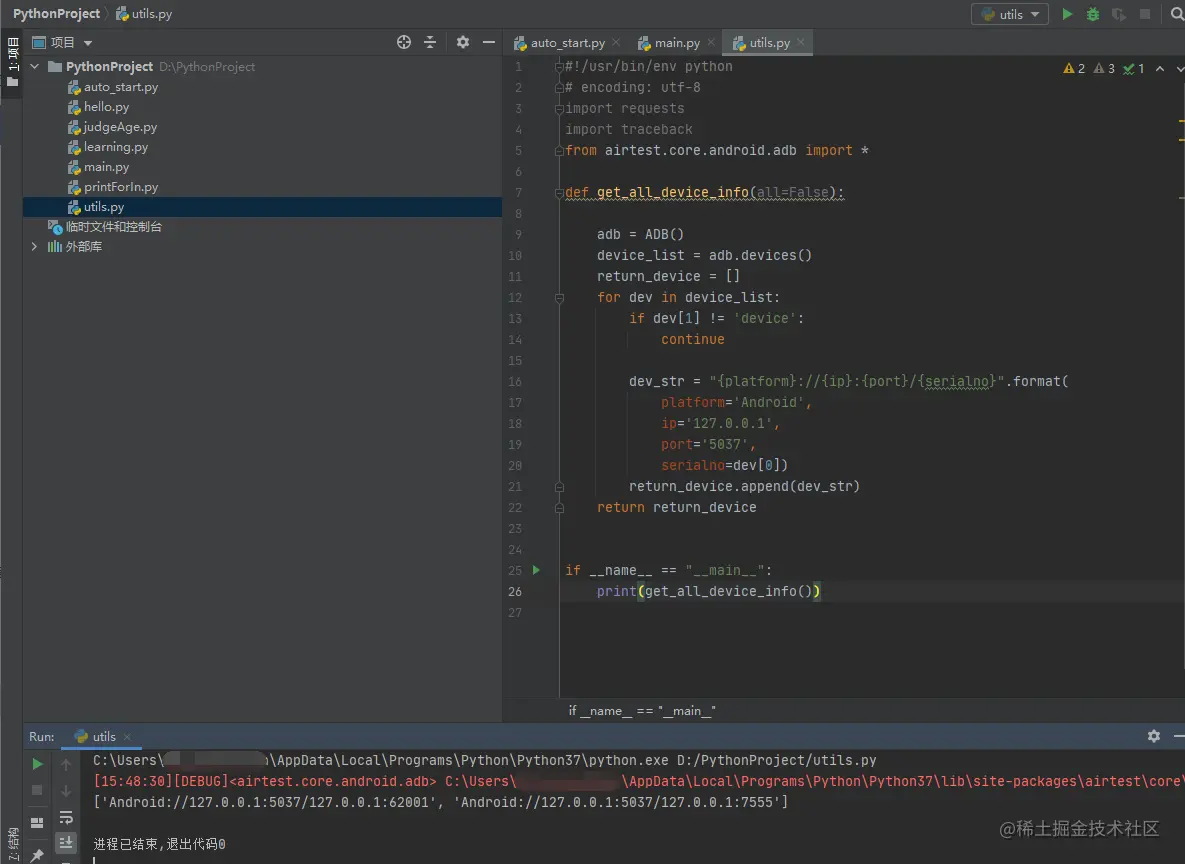This screenshot has height=864, width=1185.
Task: Toggle soft-wrap in the Run console
Action: [x=66, y=818]
